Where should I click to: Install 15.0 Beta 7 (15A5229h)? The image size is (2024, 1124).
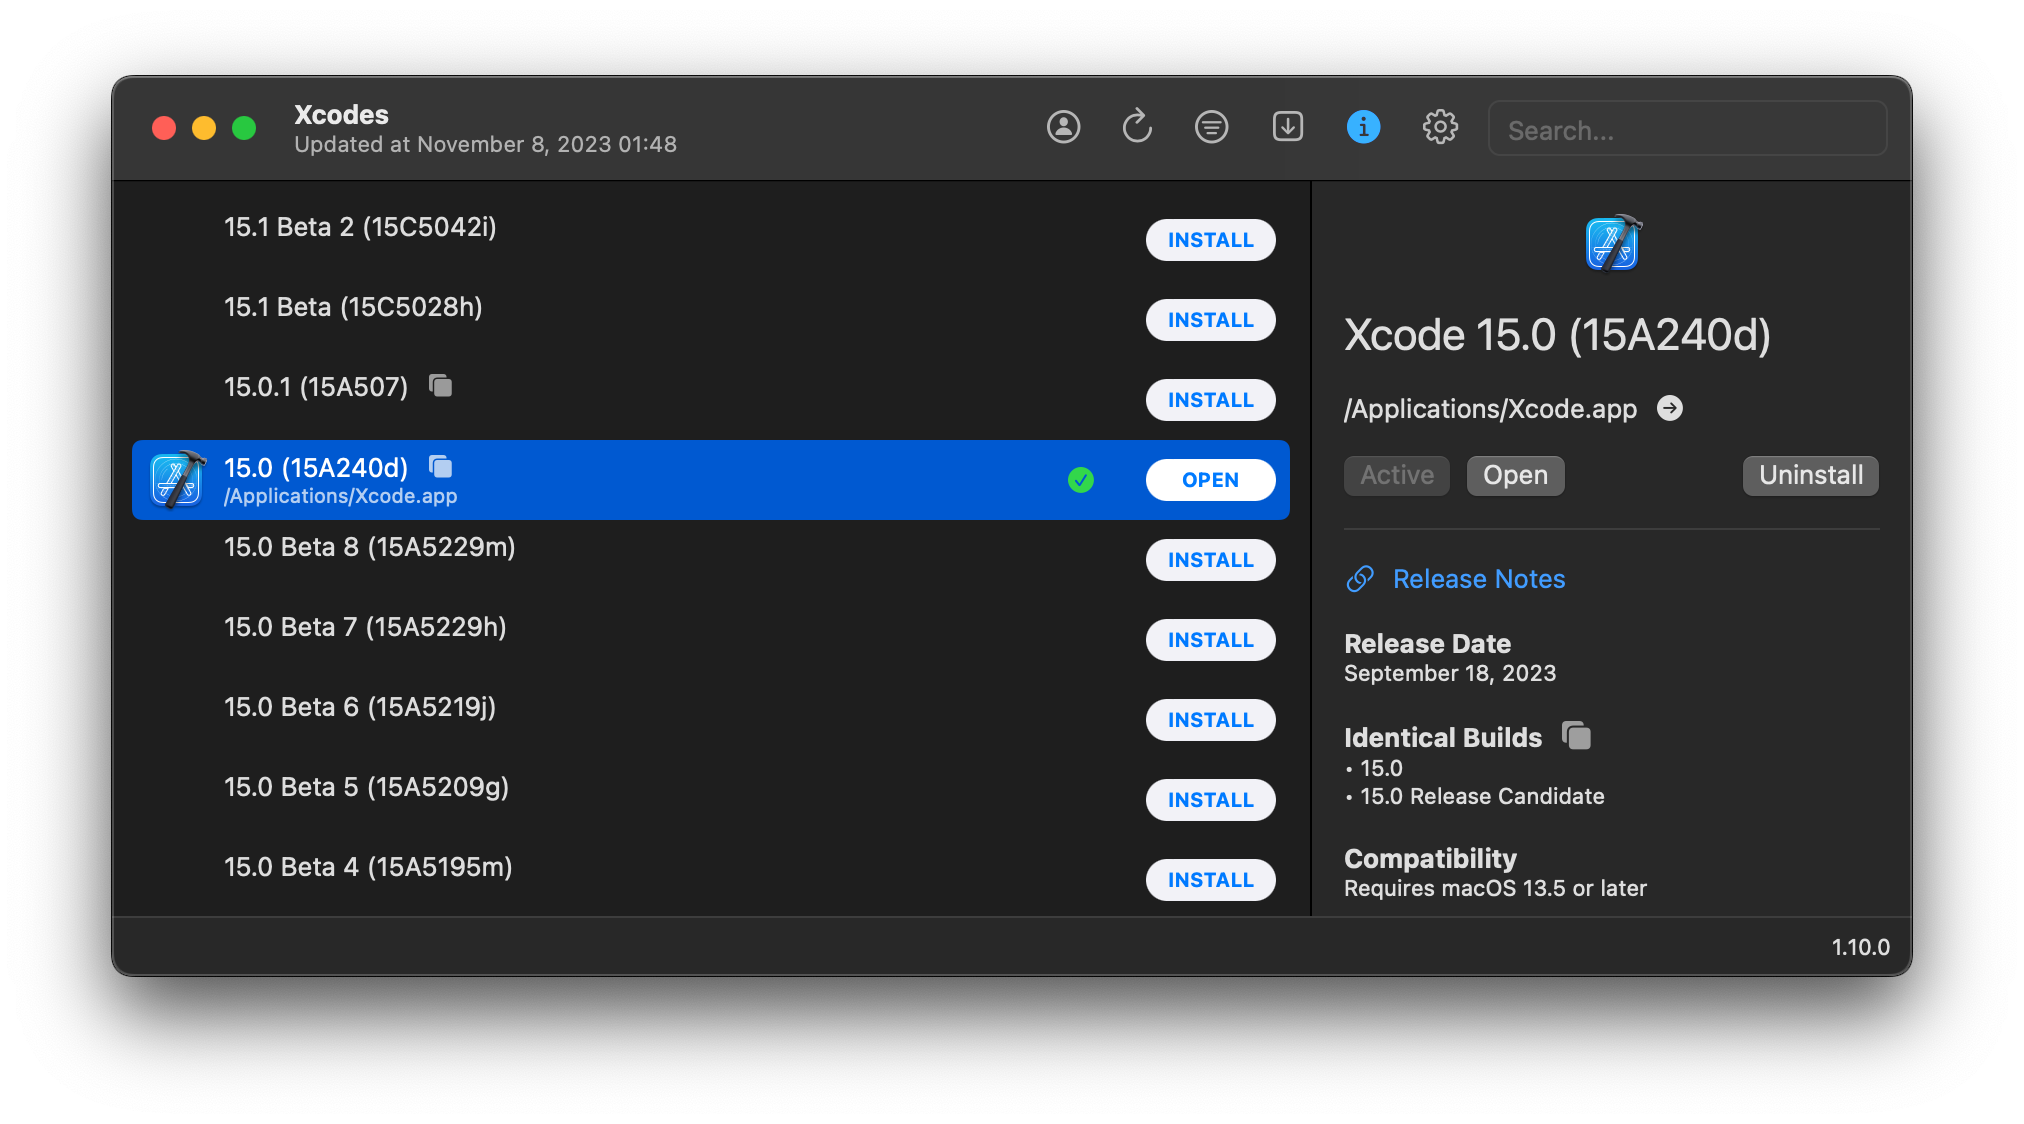tap(1210, 640)
